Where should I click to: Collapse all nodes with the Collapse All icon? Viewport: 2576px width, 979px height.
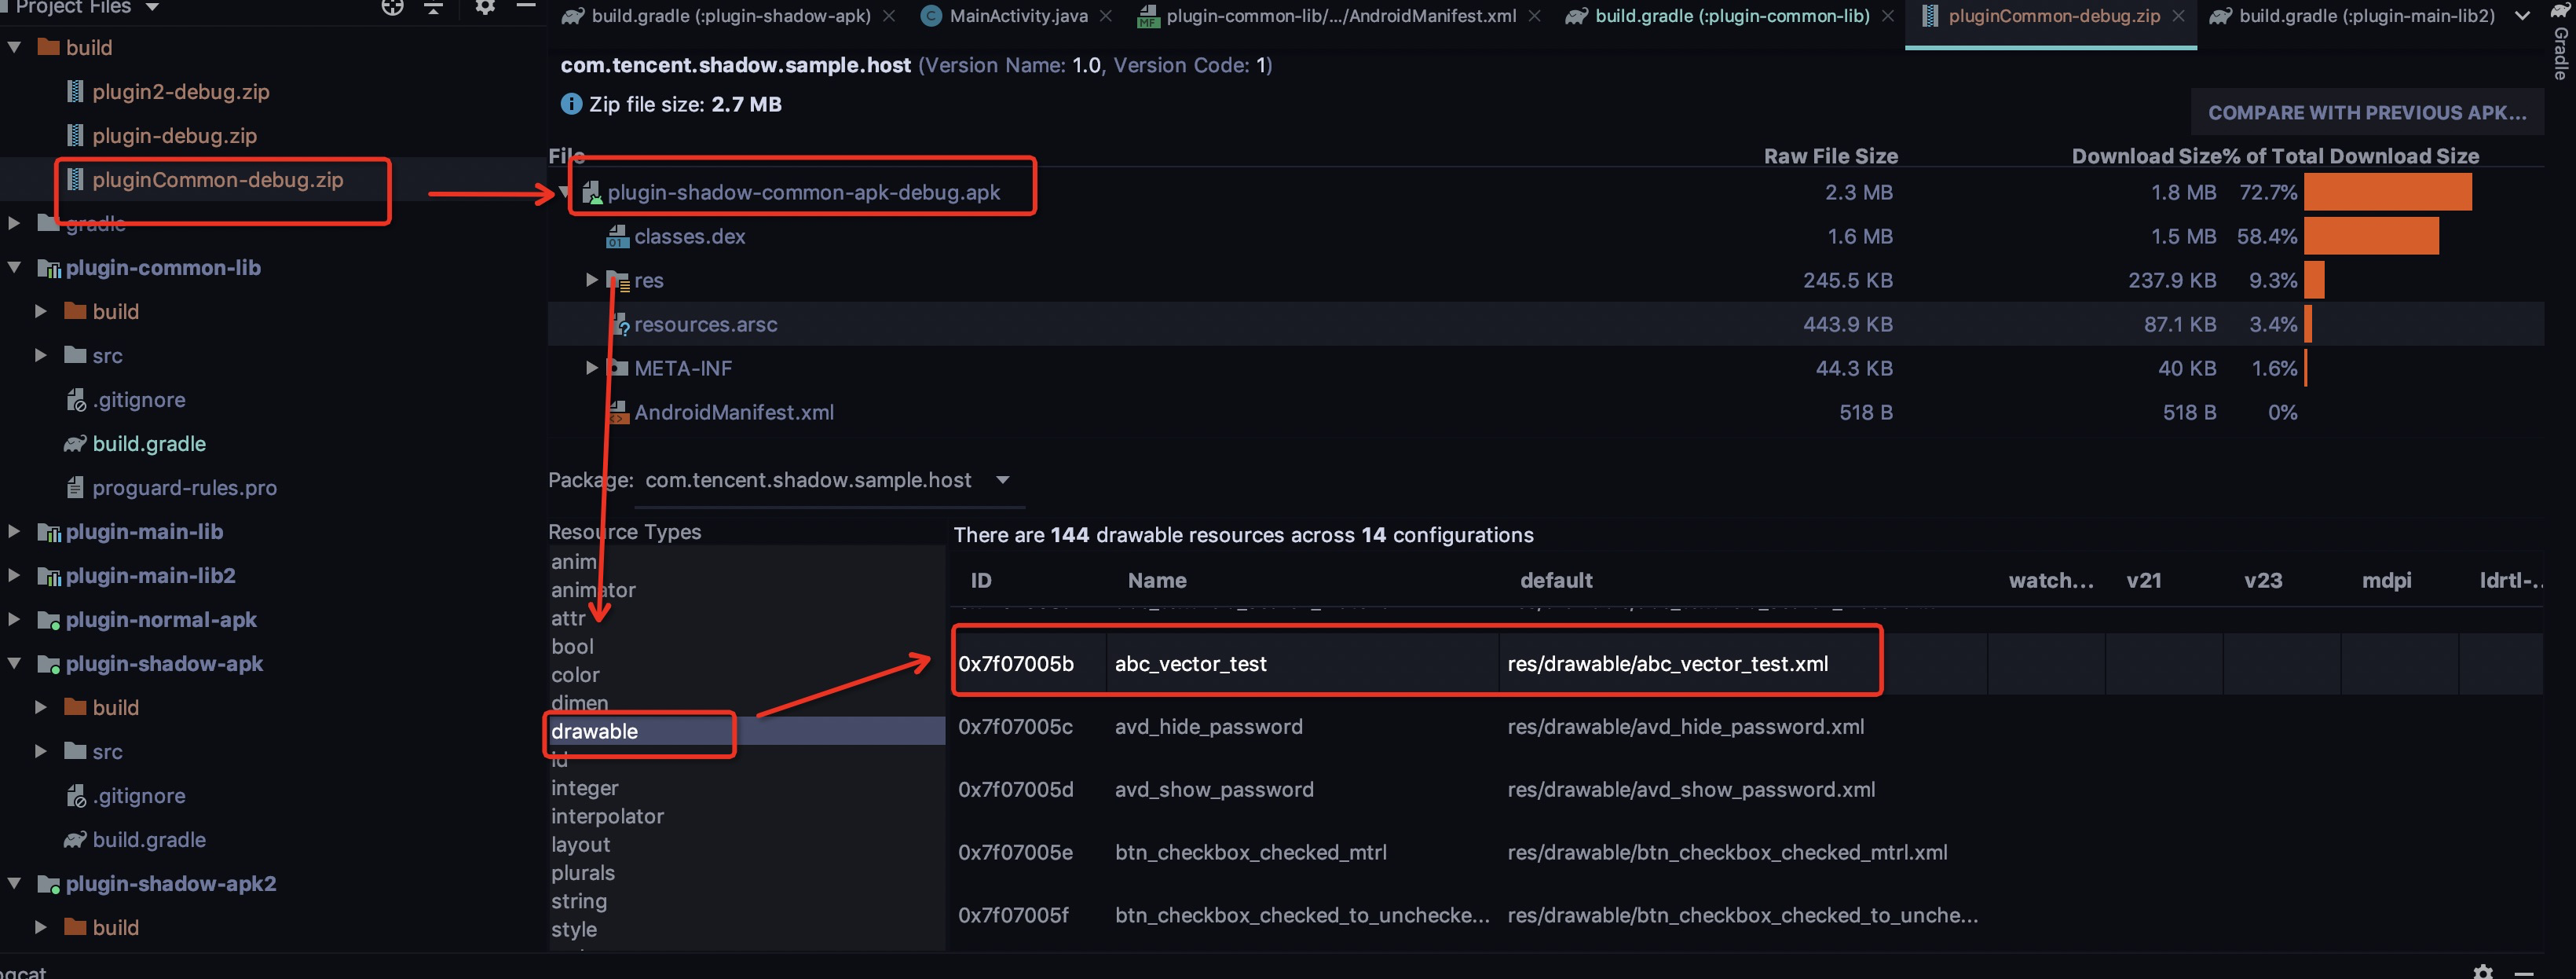point(433,7)
